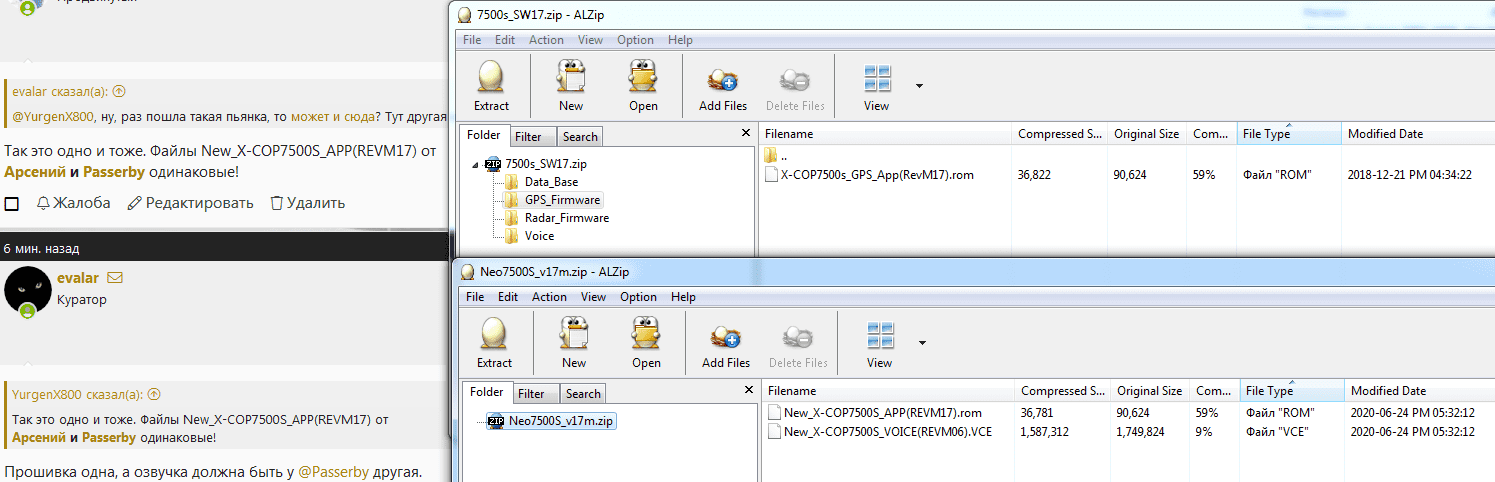Screen dimensions: 1495x482
Task: Sort by File Type in 7500s_SW17.zip window
Action: coord(1288,134)
